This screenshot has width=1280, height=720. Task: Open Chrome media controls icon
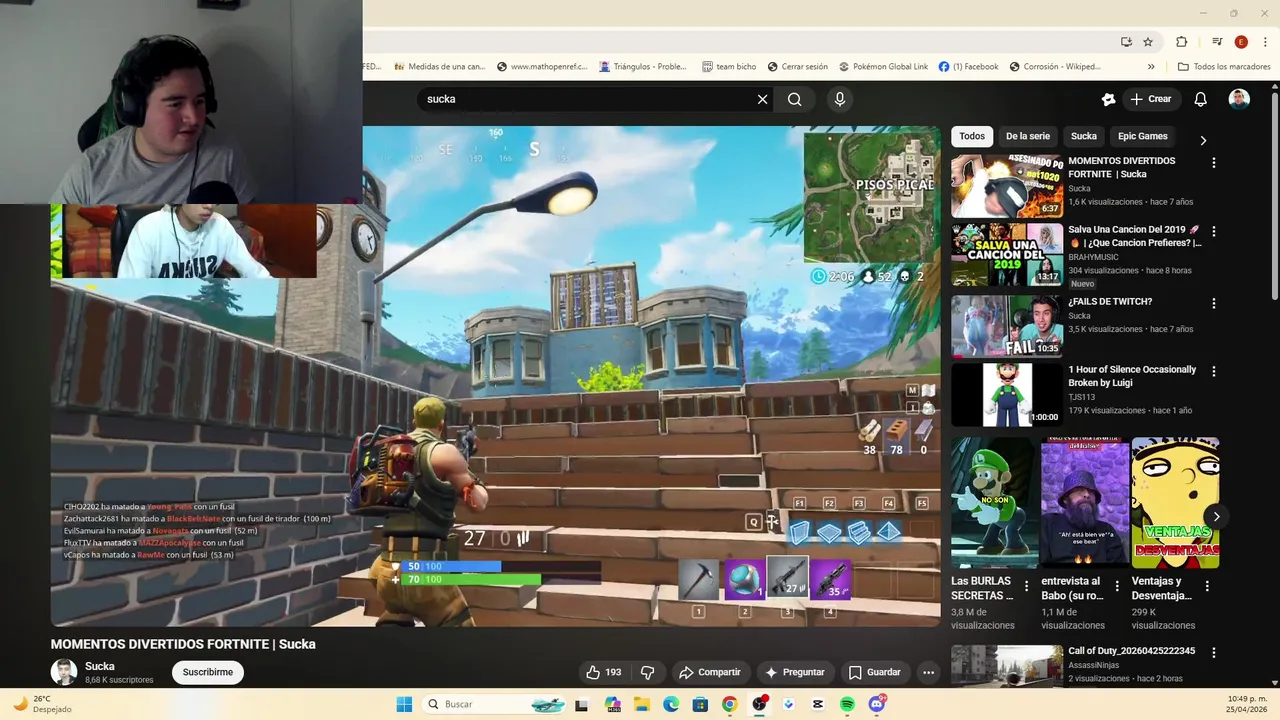[x=1217, y=42]
